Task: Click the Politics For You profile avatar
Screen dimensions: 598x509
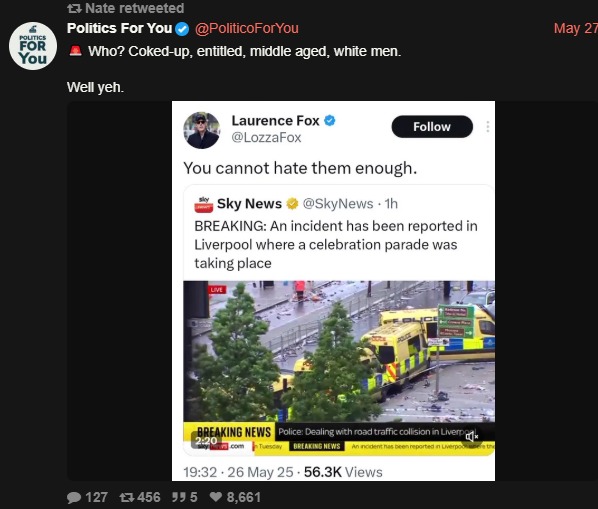Action: click(33, 46)
